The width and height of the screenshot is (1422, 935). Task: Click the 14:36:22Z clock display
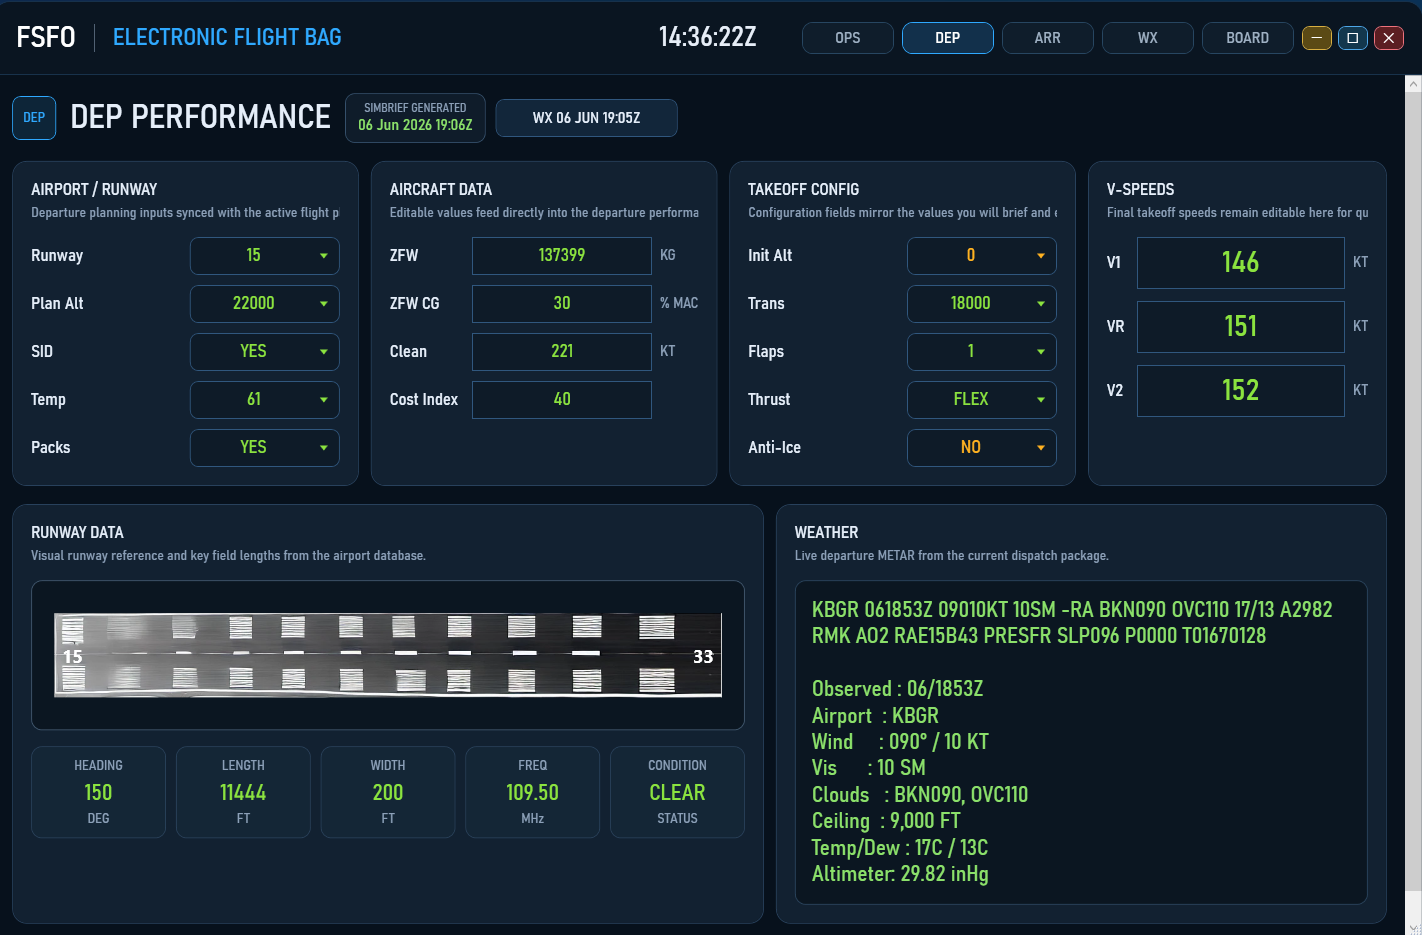coord(707,38)
